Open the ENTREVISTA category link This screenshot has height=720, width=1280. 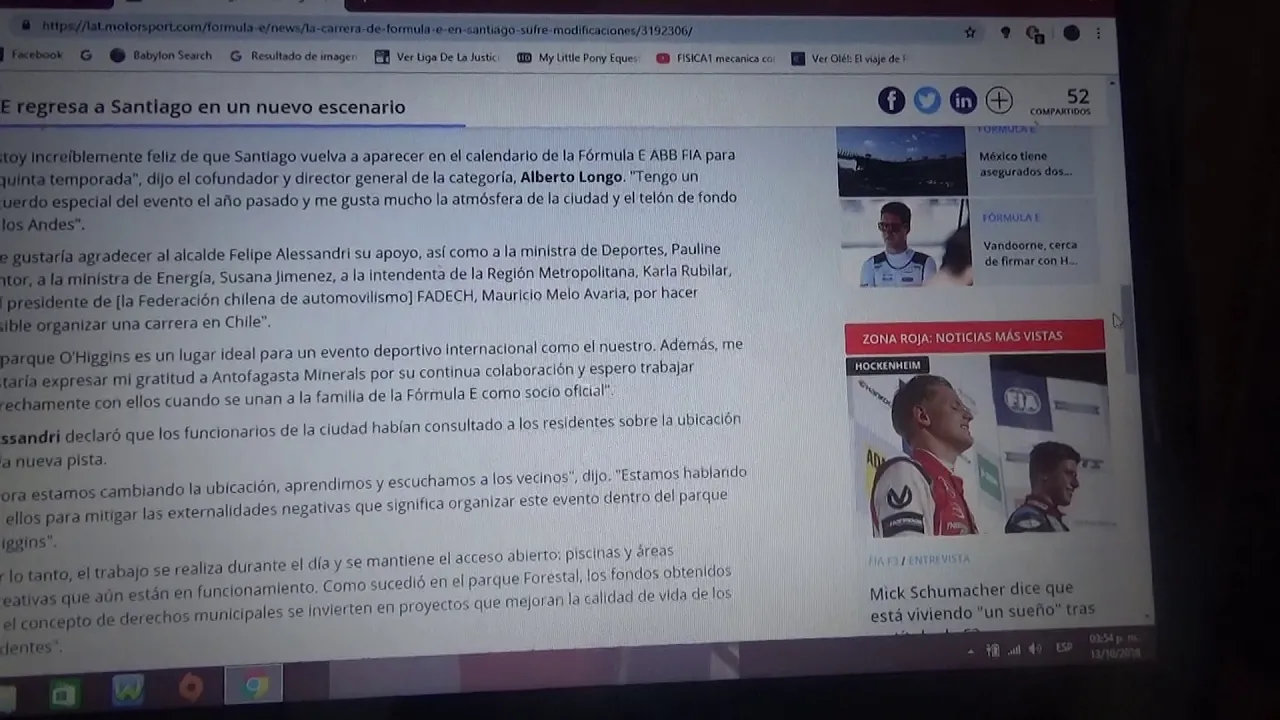click(x=939, y=559)
